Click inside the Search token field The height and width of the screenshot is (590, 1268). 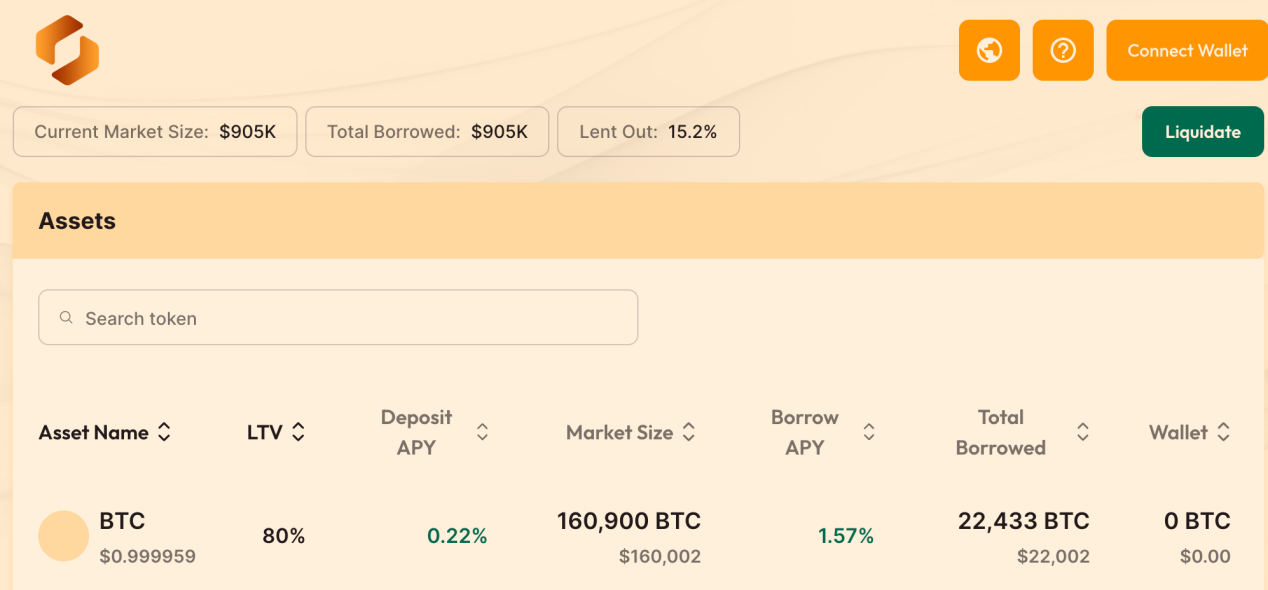pos(338,317)
